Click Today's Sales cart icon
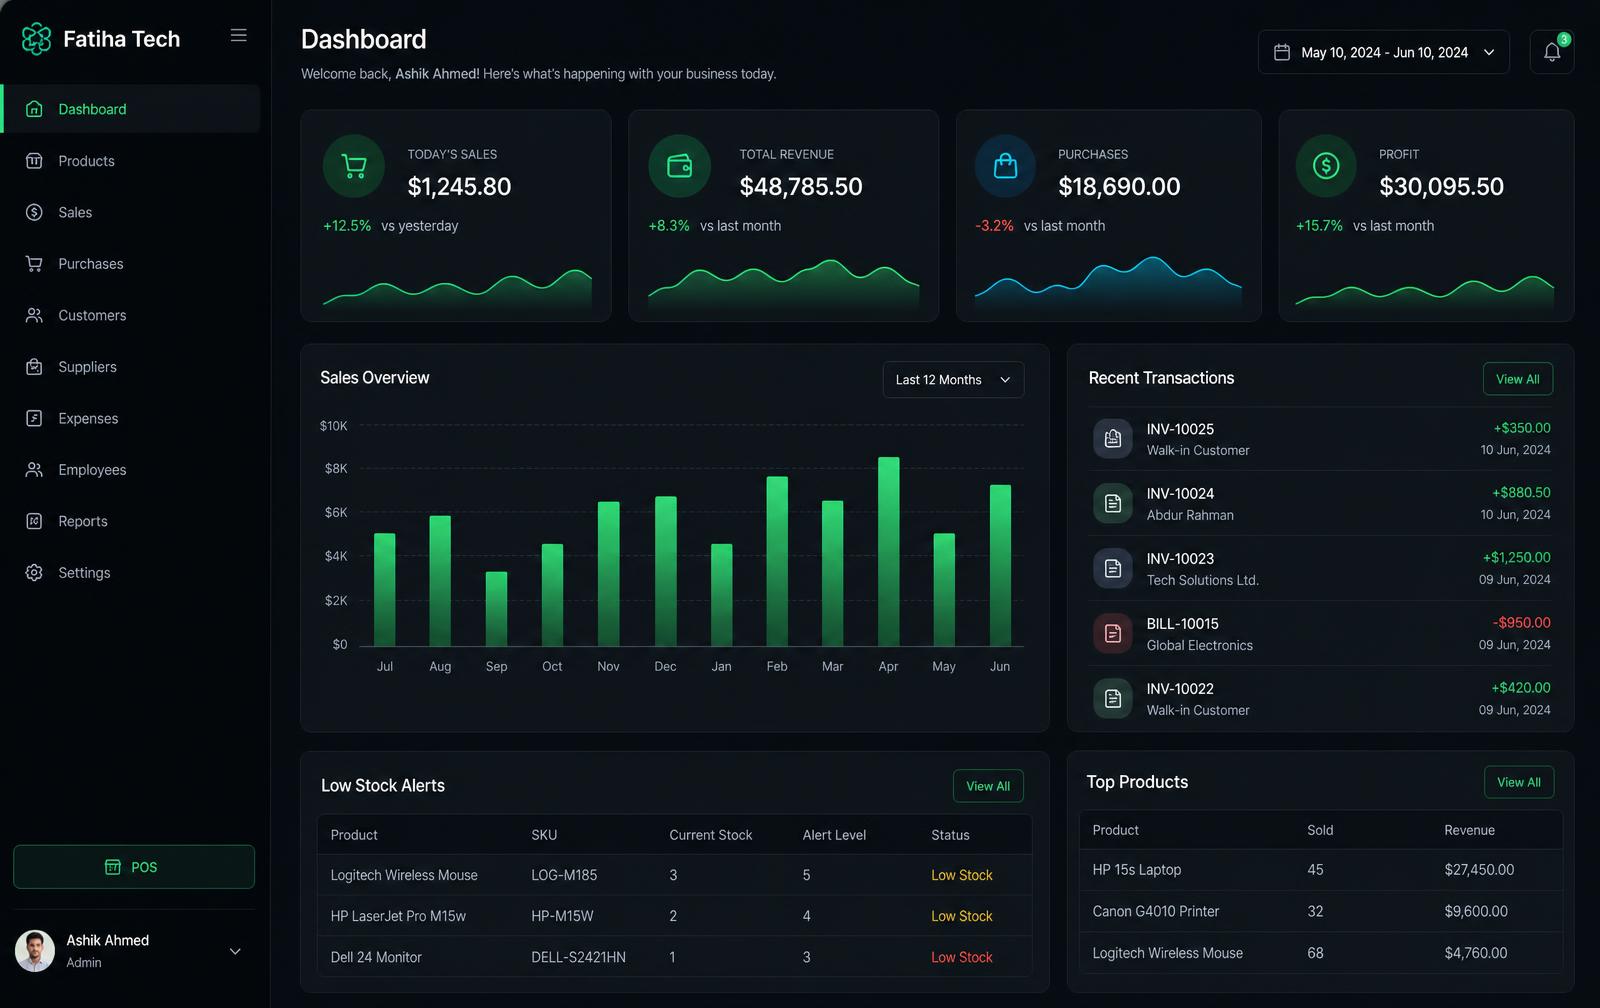Viewport: 1600px width, 1008px height. click(354, 166)
